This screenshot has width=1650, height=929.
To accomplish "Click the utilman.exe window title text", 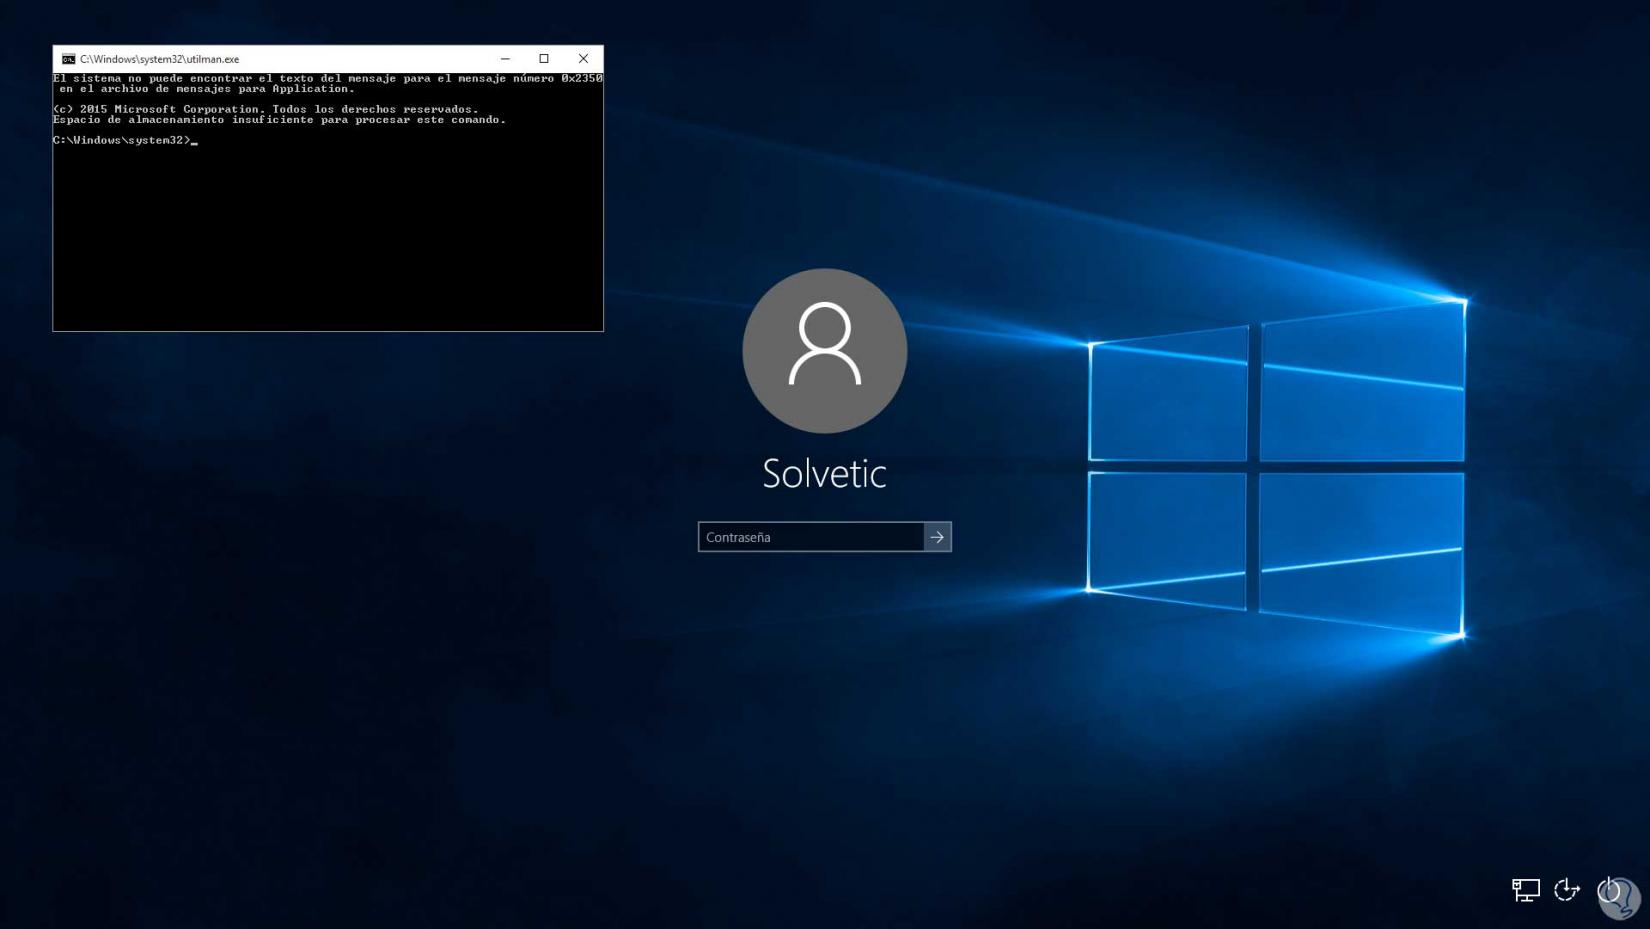I will click(160, 59).
